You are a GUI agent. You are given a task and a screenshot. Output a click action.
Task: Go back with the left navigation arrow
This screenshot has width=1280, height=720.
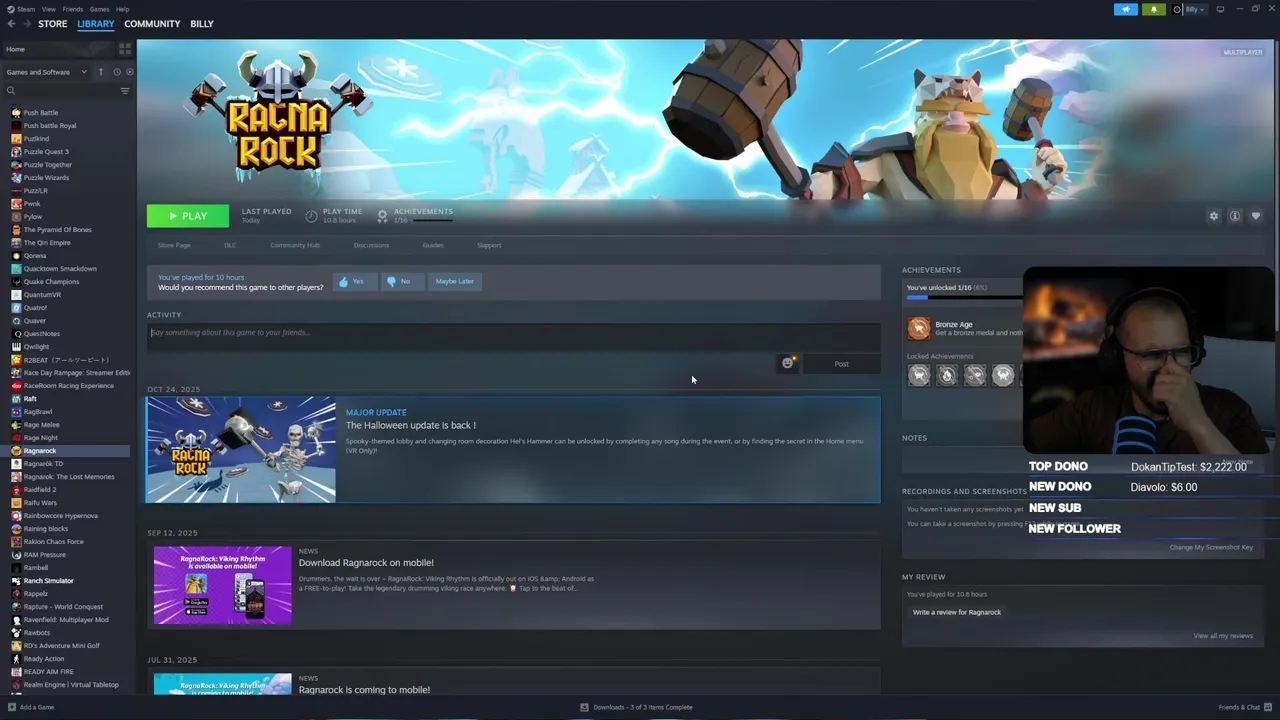(x=11, y=24)
